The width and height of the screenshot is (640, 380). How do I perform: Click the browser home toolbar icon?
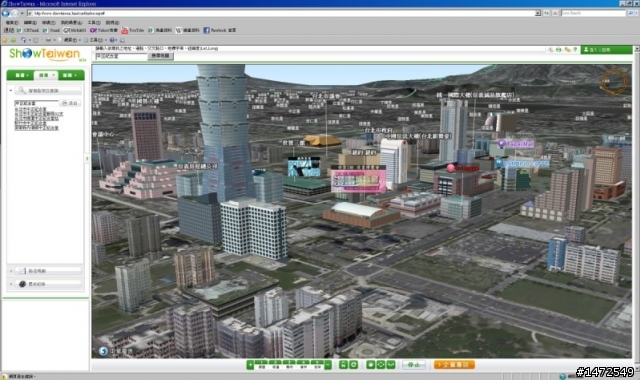pos(24,40)
